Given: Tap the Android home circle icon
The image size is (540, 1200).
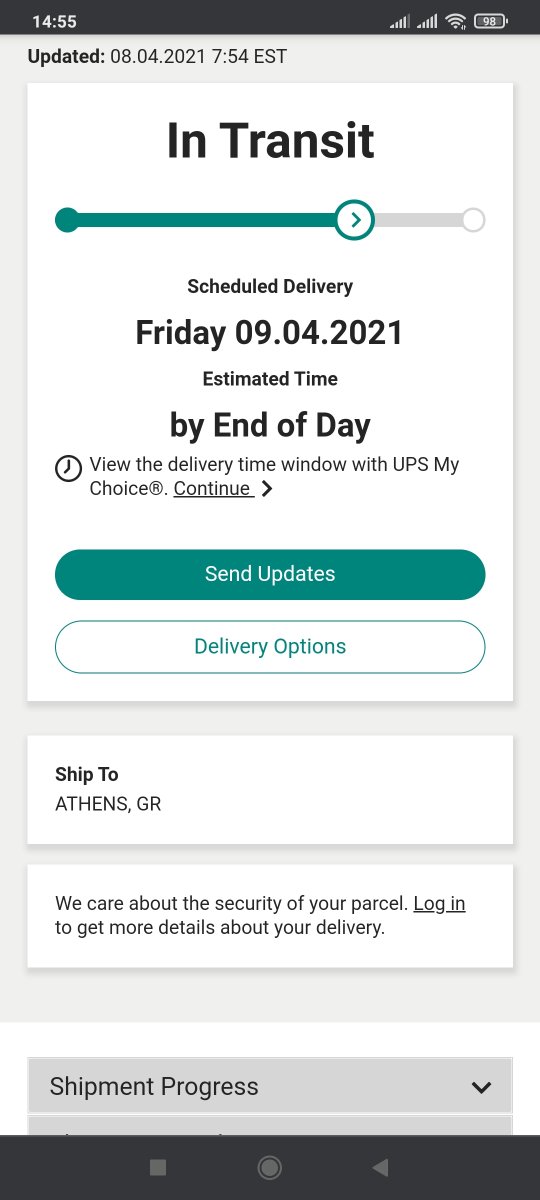Looking at the screenshot, I should (x=269, y=1167).
